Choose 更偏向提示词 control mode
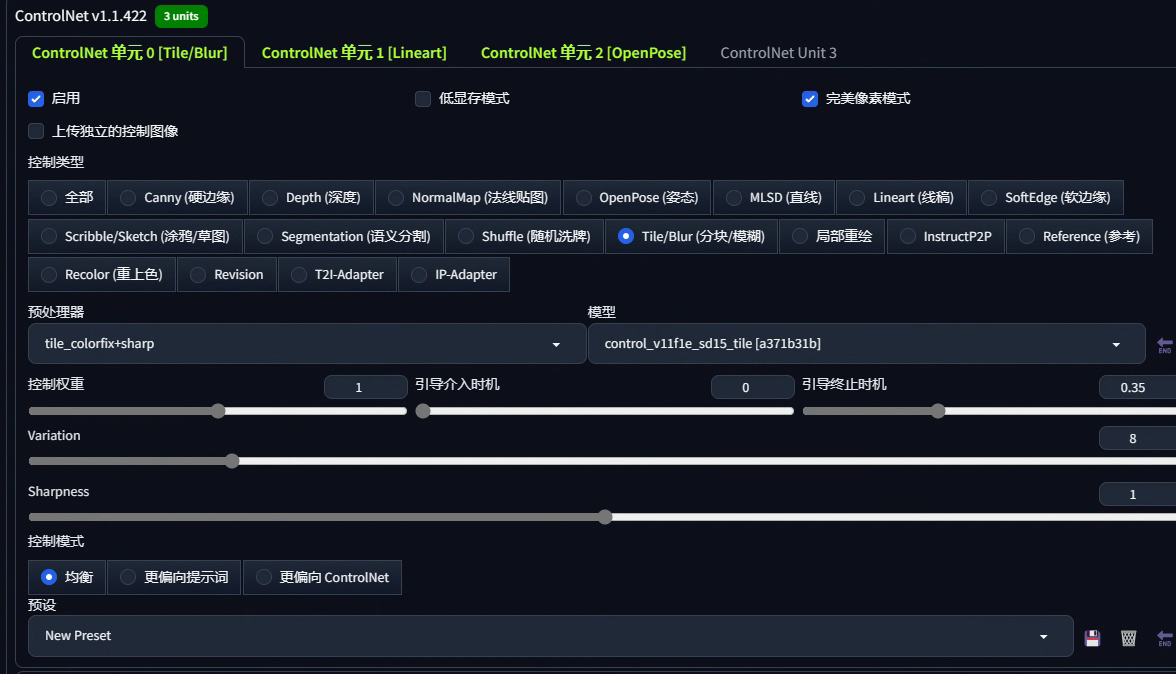The height and width of the screenshot is (674, 1176). [174, 577]
